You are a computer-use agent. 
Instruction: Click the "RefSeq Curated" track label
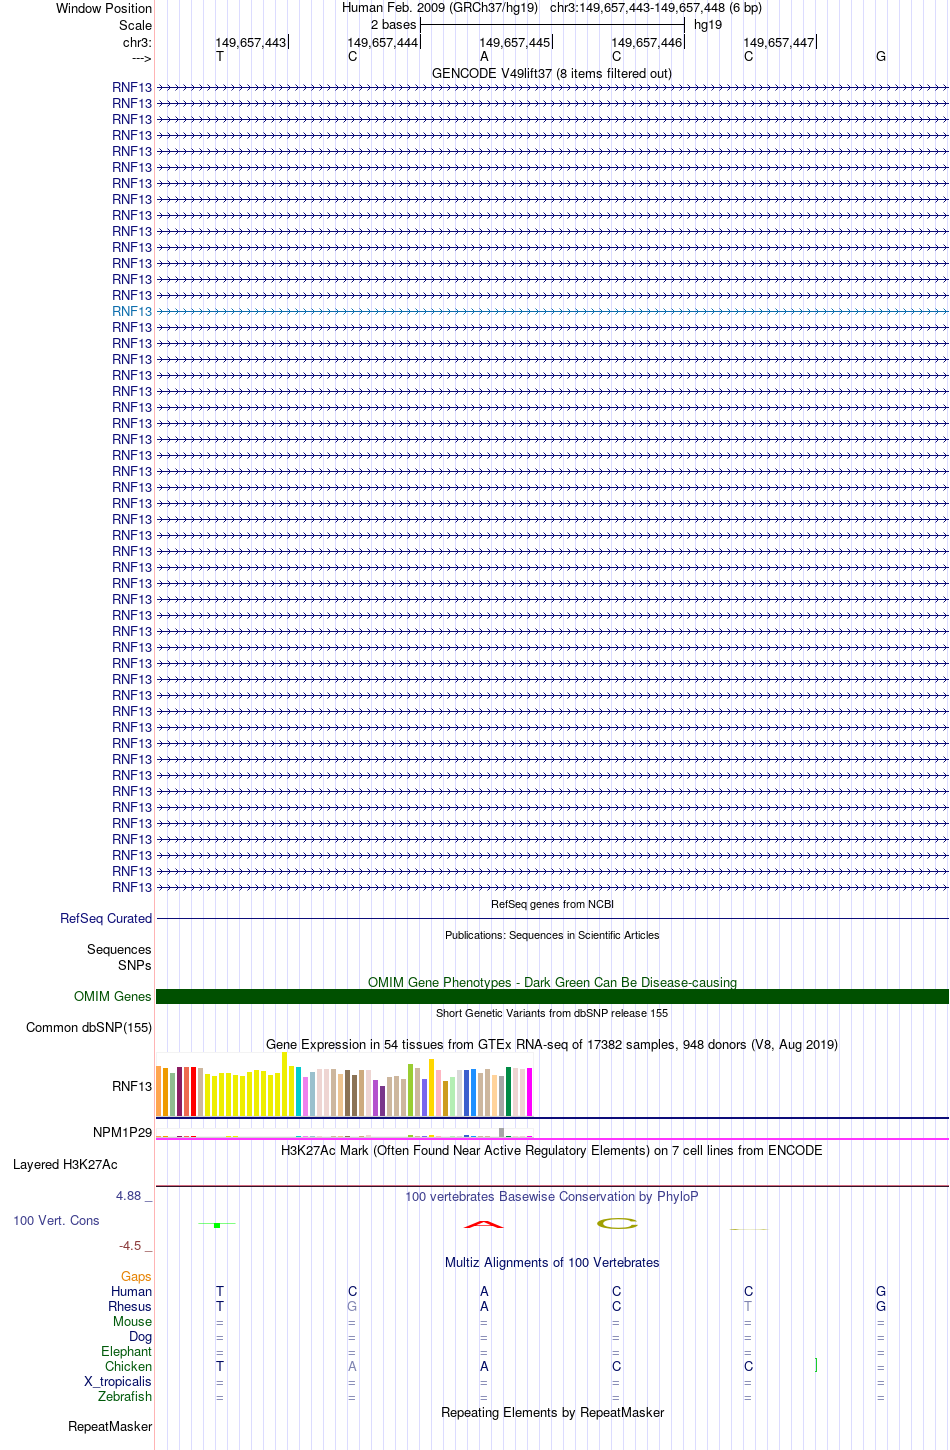tap(106, 918)
